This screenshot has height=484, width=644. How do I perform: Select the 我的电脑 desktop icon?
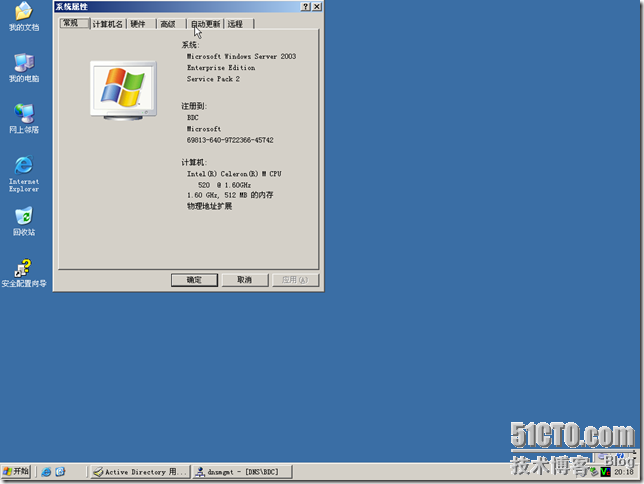point(24,68)
